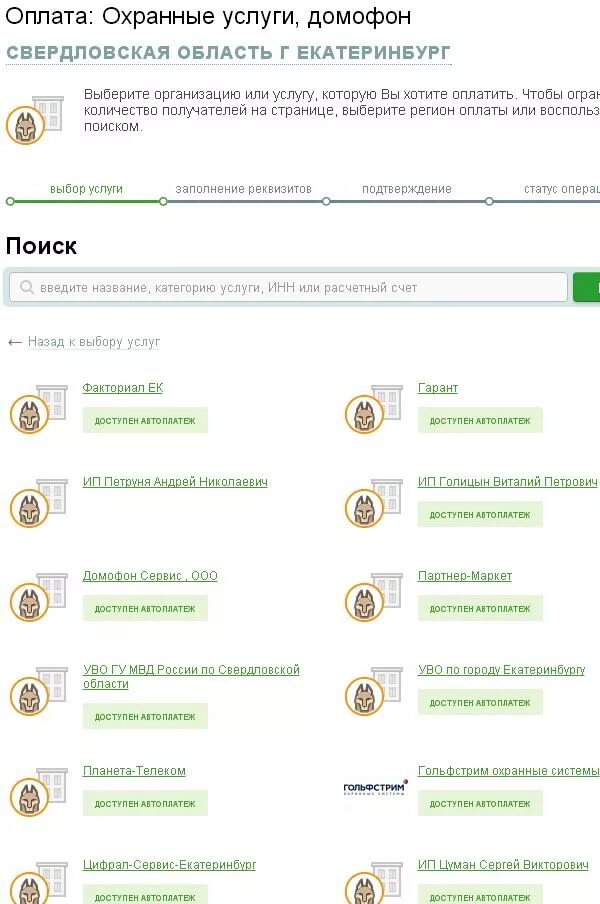Select the ИП Петруня Андрей Николаевич icon

(x=39, y=503)
